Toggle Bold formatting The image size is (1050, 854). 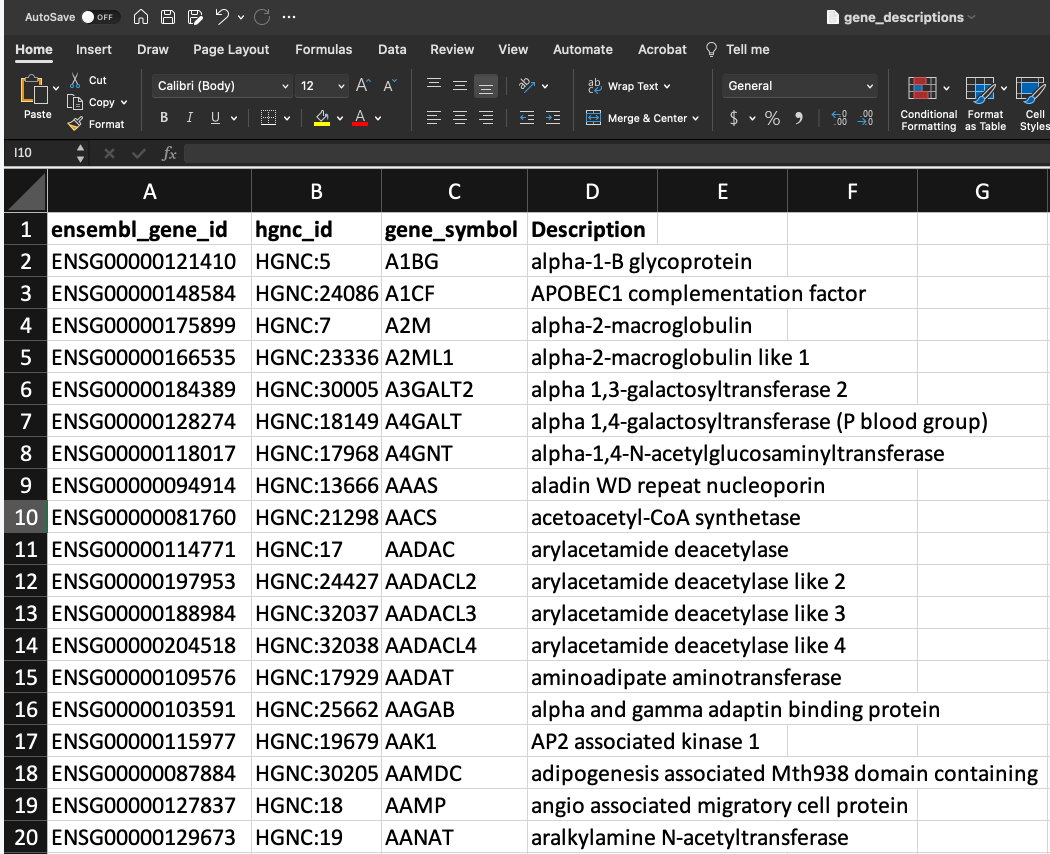click(164, 118)
